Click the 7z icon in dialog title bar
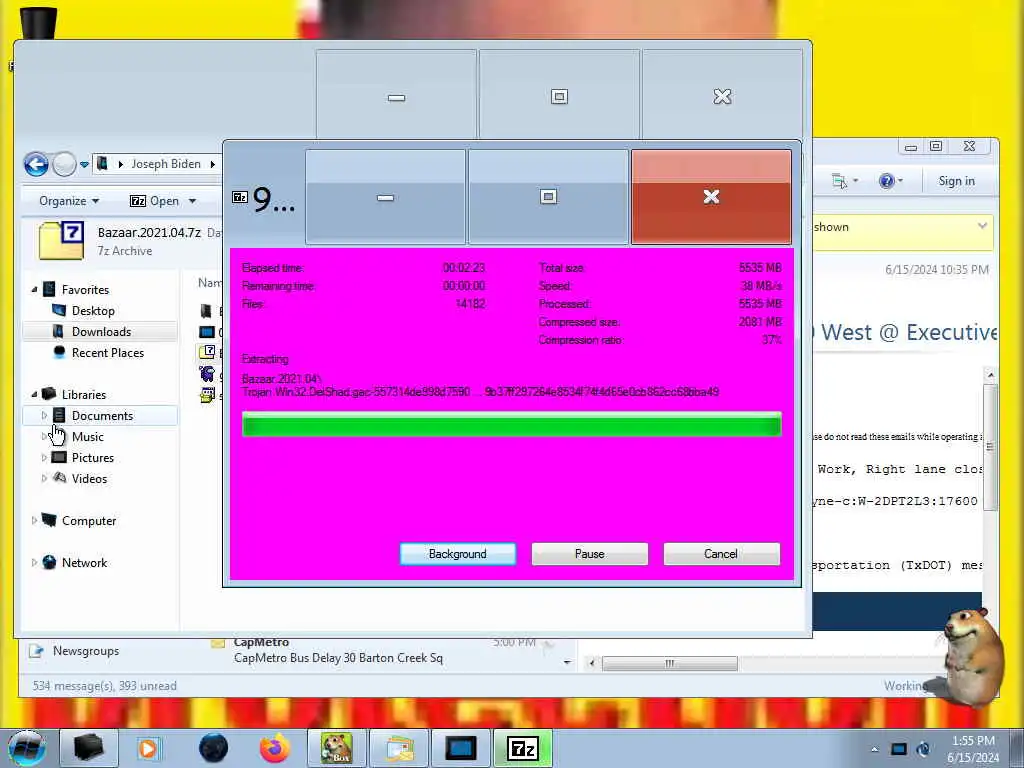The image size is (1024, 768). tap(240, 197)
